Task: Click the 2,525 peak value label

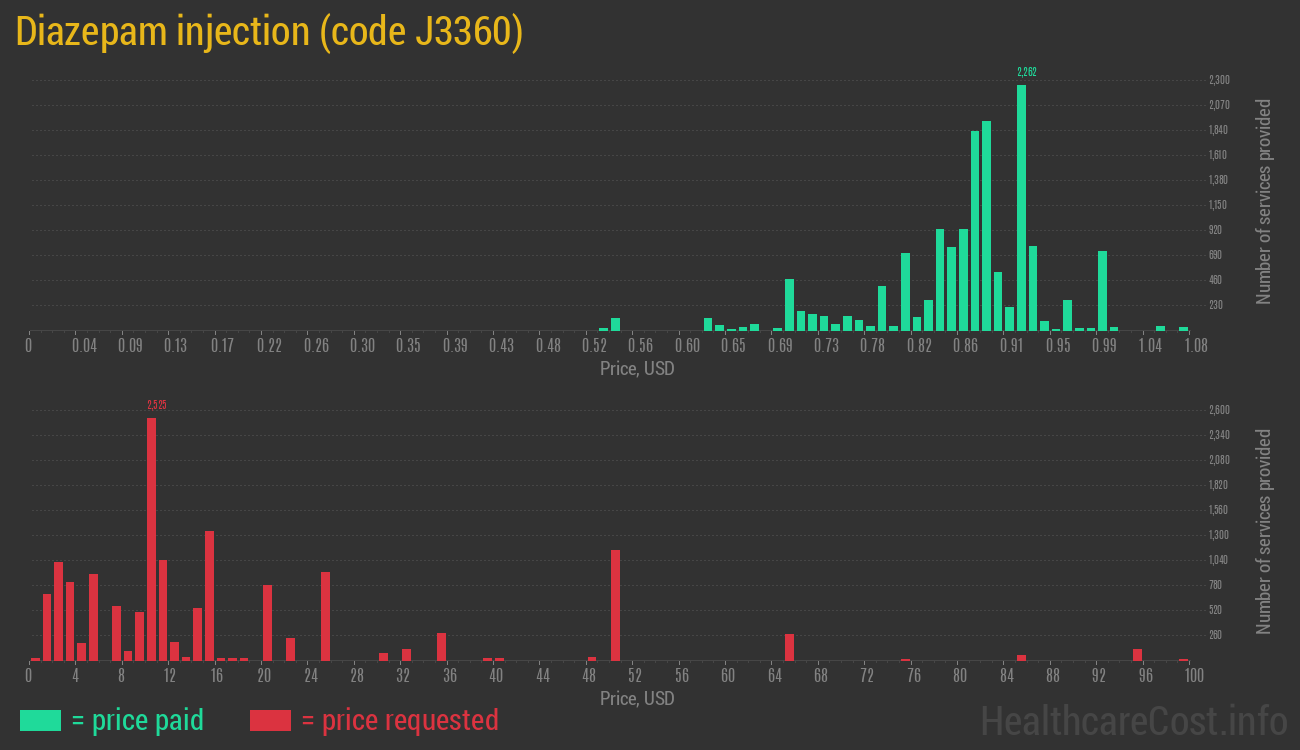Action: click(156, 405)
